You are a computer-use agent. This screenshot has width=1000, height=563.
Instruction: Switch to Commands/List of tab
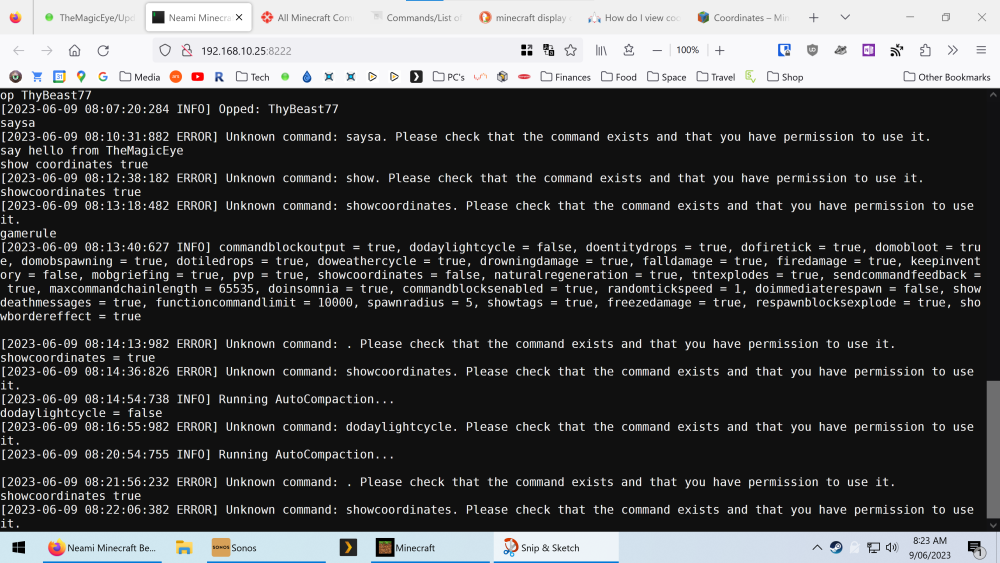pos(416,18)
